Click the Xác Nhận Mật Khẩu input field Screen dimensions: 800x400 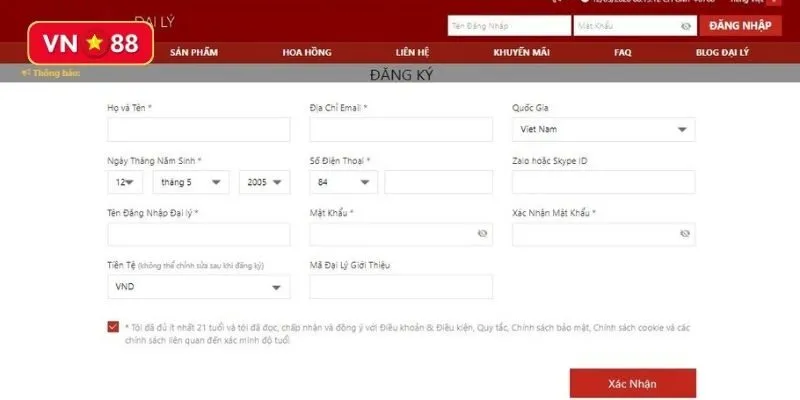(x=604, y=234)
